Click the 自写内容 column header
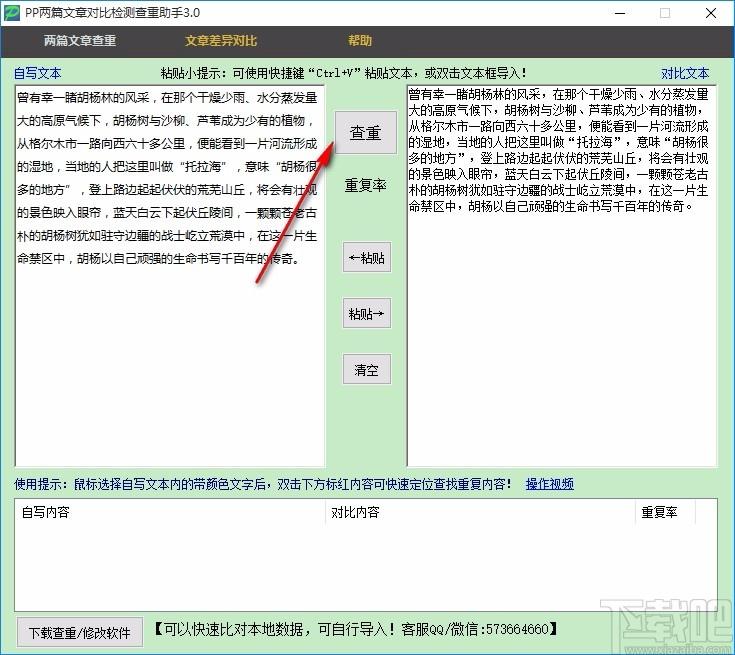This screenshot has height=655, width=735. [x=170, y=512]
